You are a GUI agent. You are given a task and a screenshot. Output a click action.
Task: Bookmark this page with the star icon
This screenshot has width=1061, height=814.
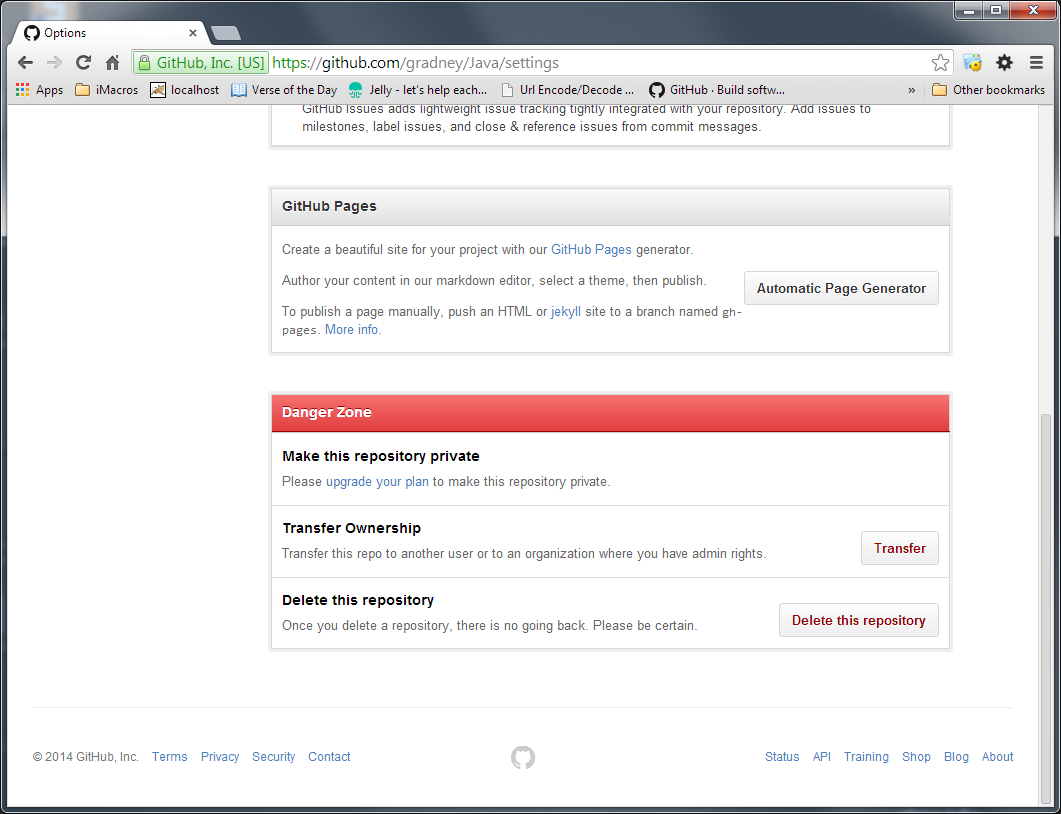point(939,62)
